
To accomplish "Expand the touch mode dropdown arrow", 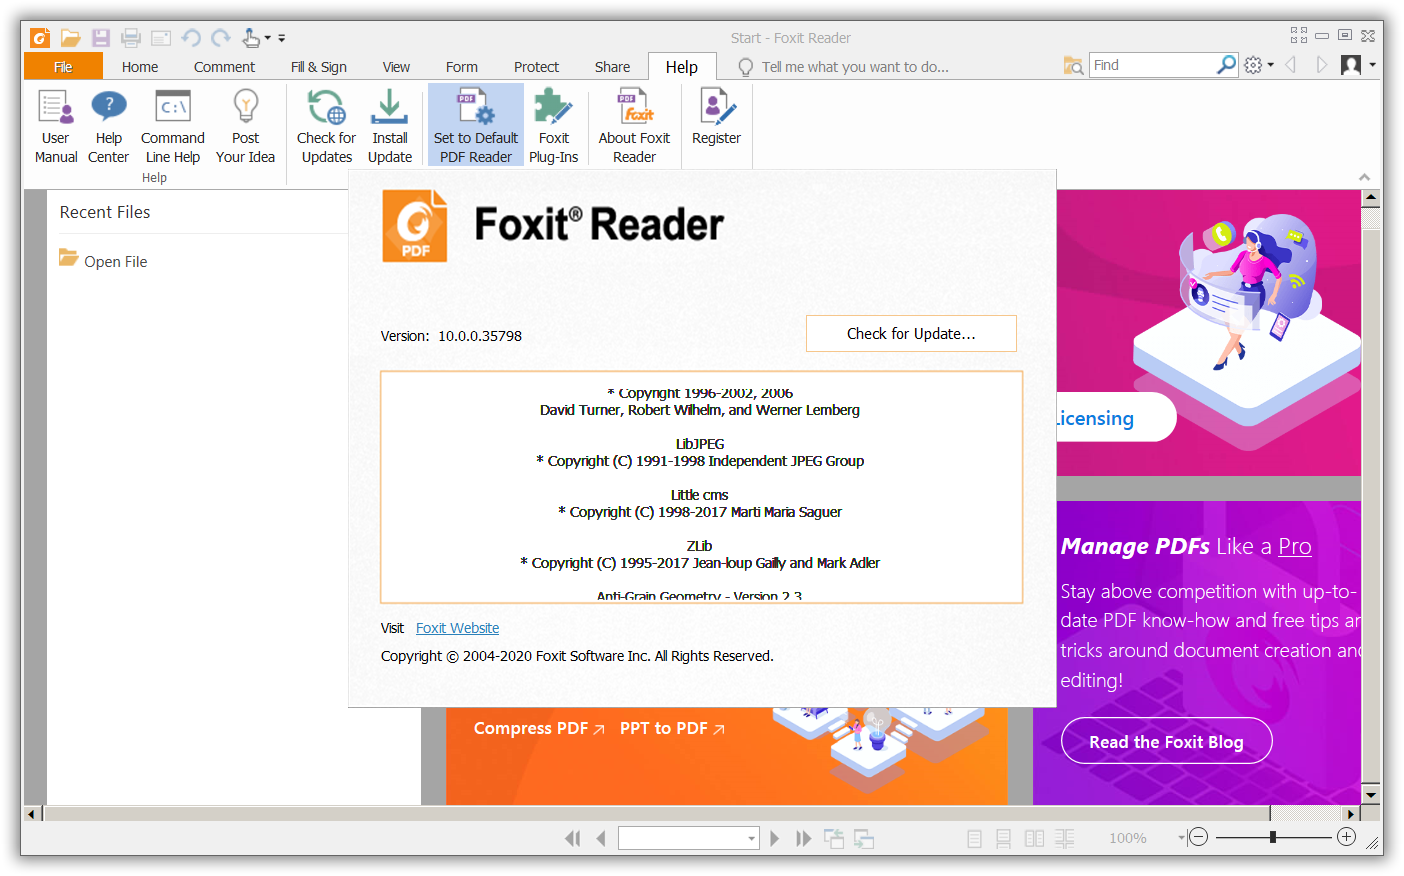I will click(267, 38).
